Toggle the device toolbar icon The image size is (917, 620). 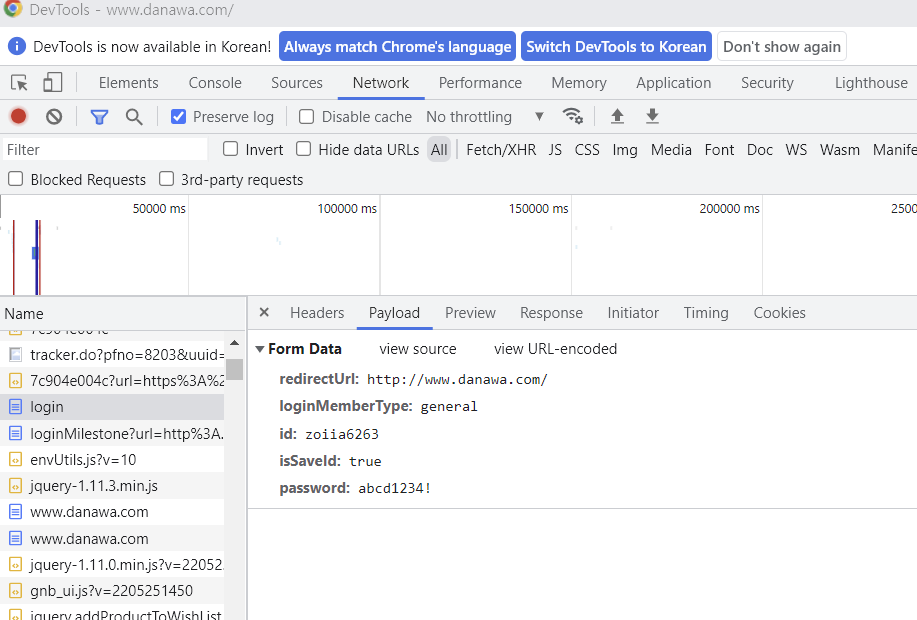tap(53, 82)
